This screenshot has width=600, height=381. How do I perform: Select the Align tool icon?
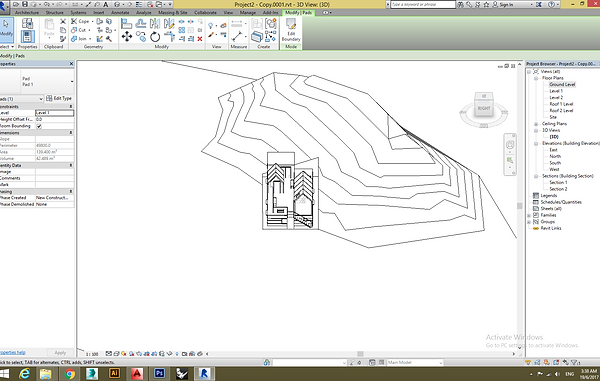[x=126, y=24]
